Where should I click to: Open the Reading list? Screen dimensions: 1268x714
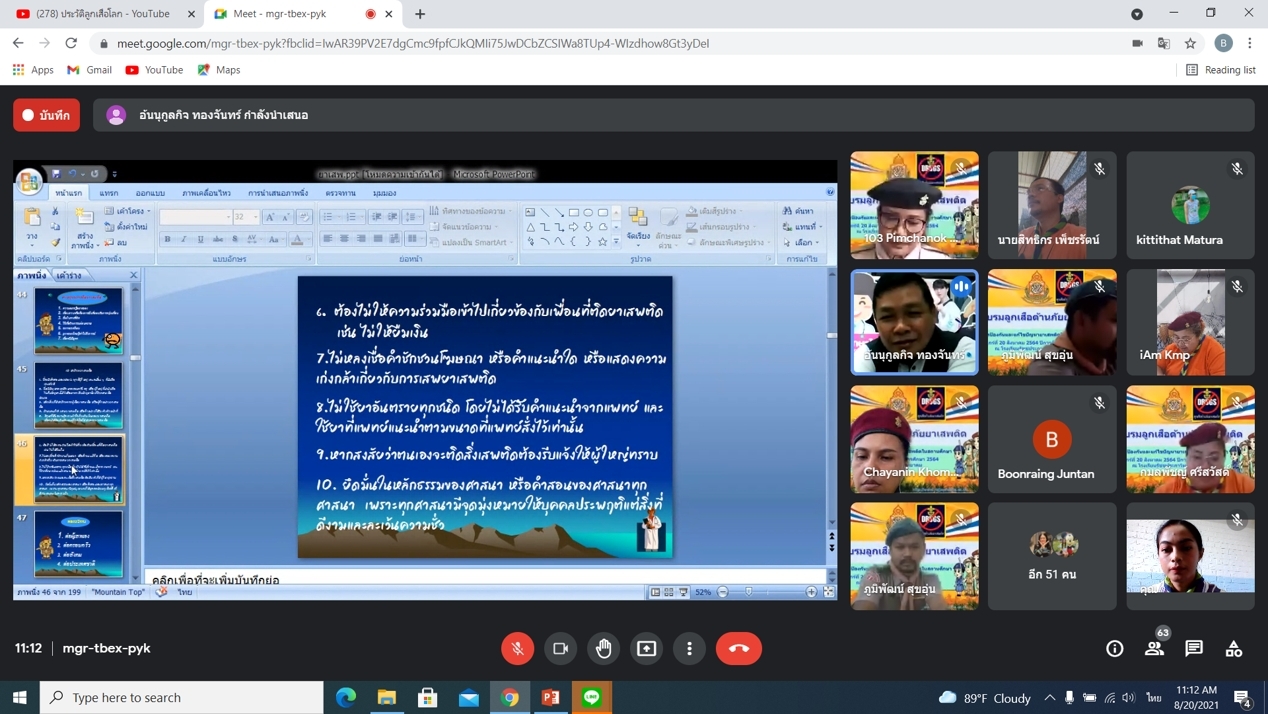click(1220, 70)
